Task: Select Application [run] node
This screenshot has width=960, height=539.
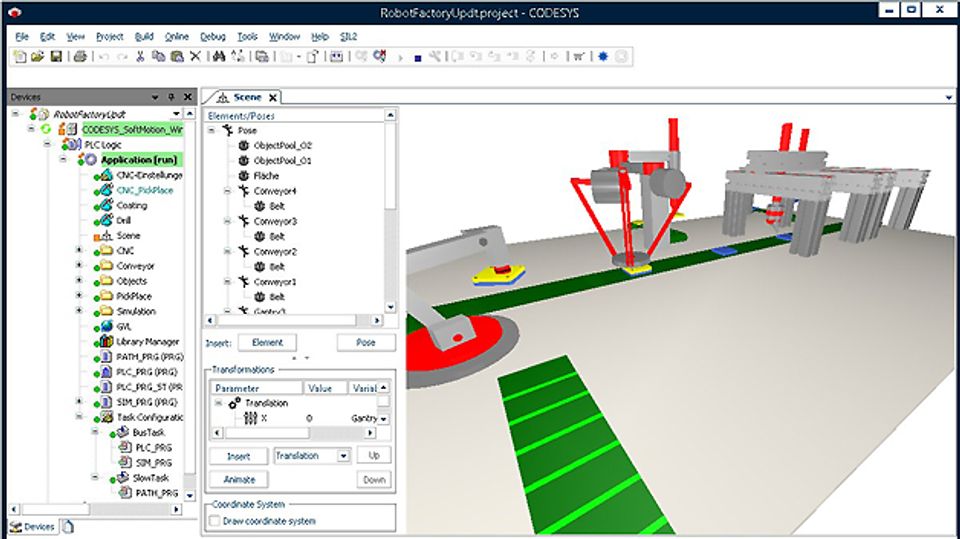Action: (139, 160)
